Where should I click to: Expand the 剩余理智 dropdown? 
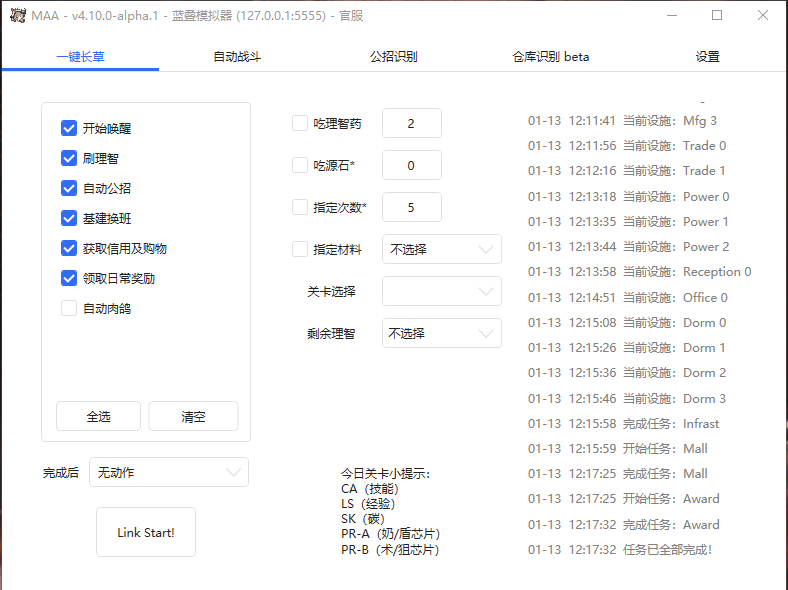[x=442, y=333]
